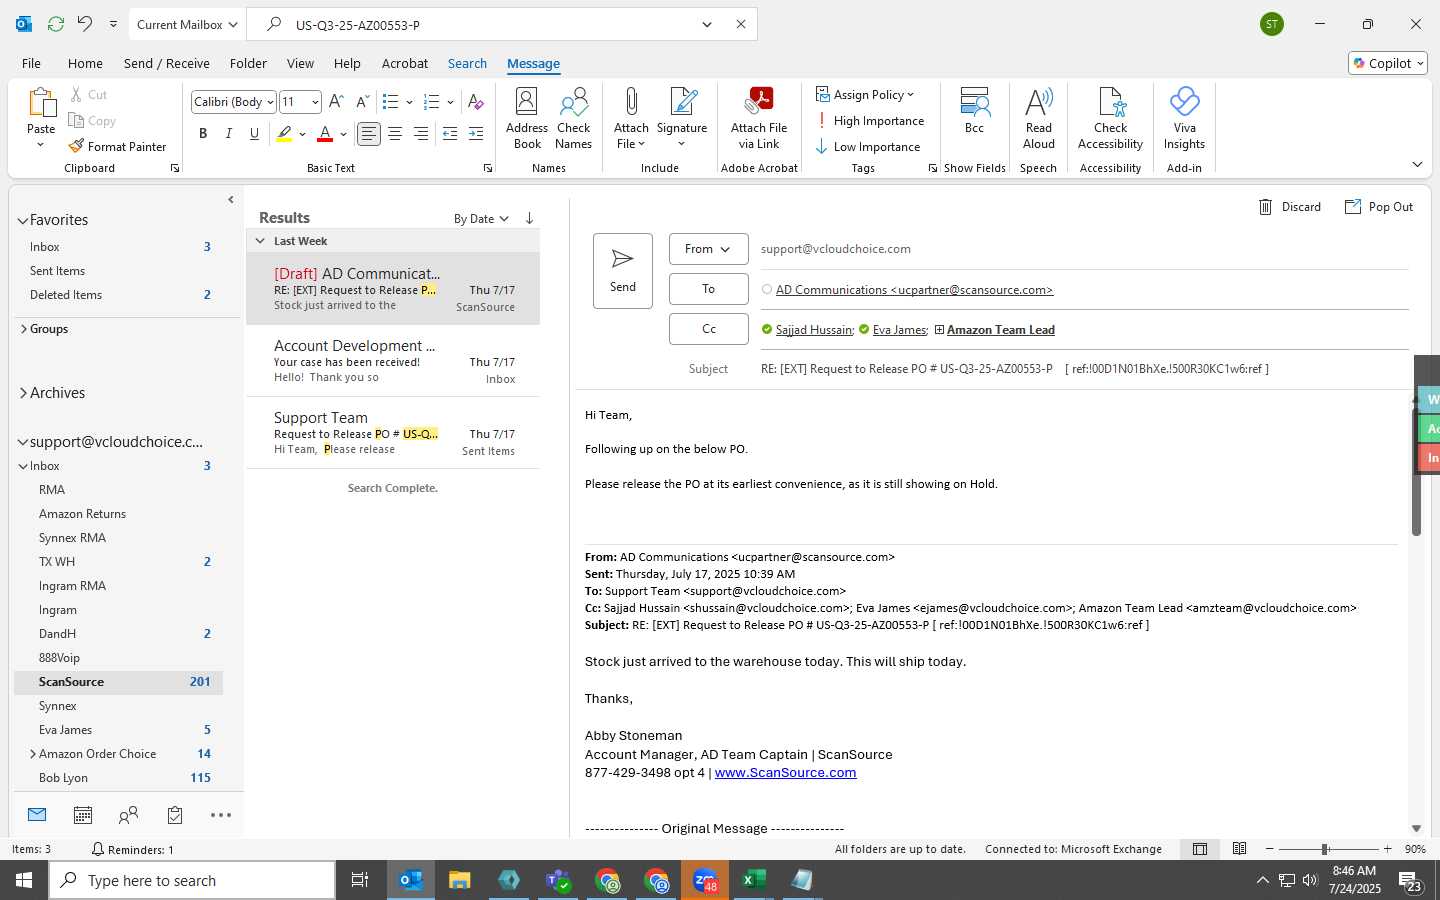Discard the draft reply
The image size is (1440, 900).
point(1289,207)
